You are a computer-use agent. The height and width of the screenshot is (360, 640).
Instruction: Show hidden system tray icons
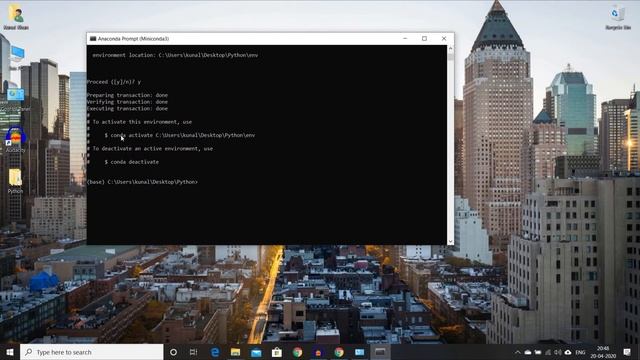point(518,352)
